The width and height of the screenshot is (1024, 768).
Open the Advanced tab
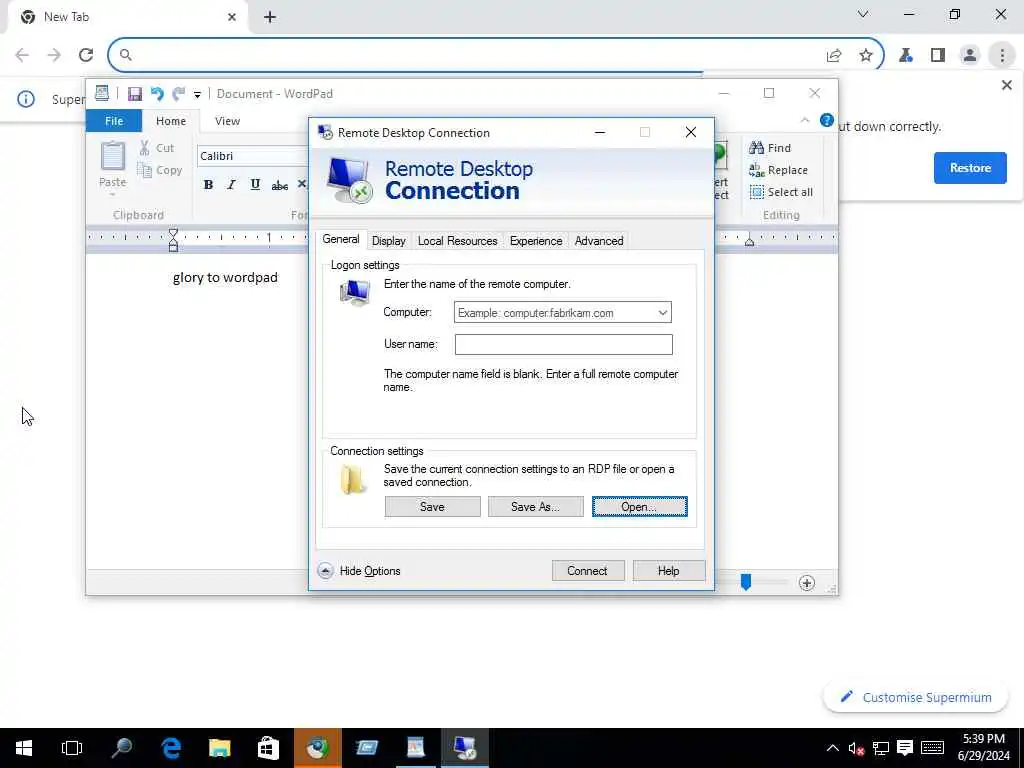(x=599, y=241)
